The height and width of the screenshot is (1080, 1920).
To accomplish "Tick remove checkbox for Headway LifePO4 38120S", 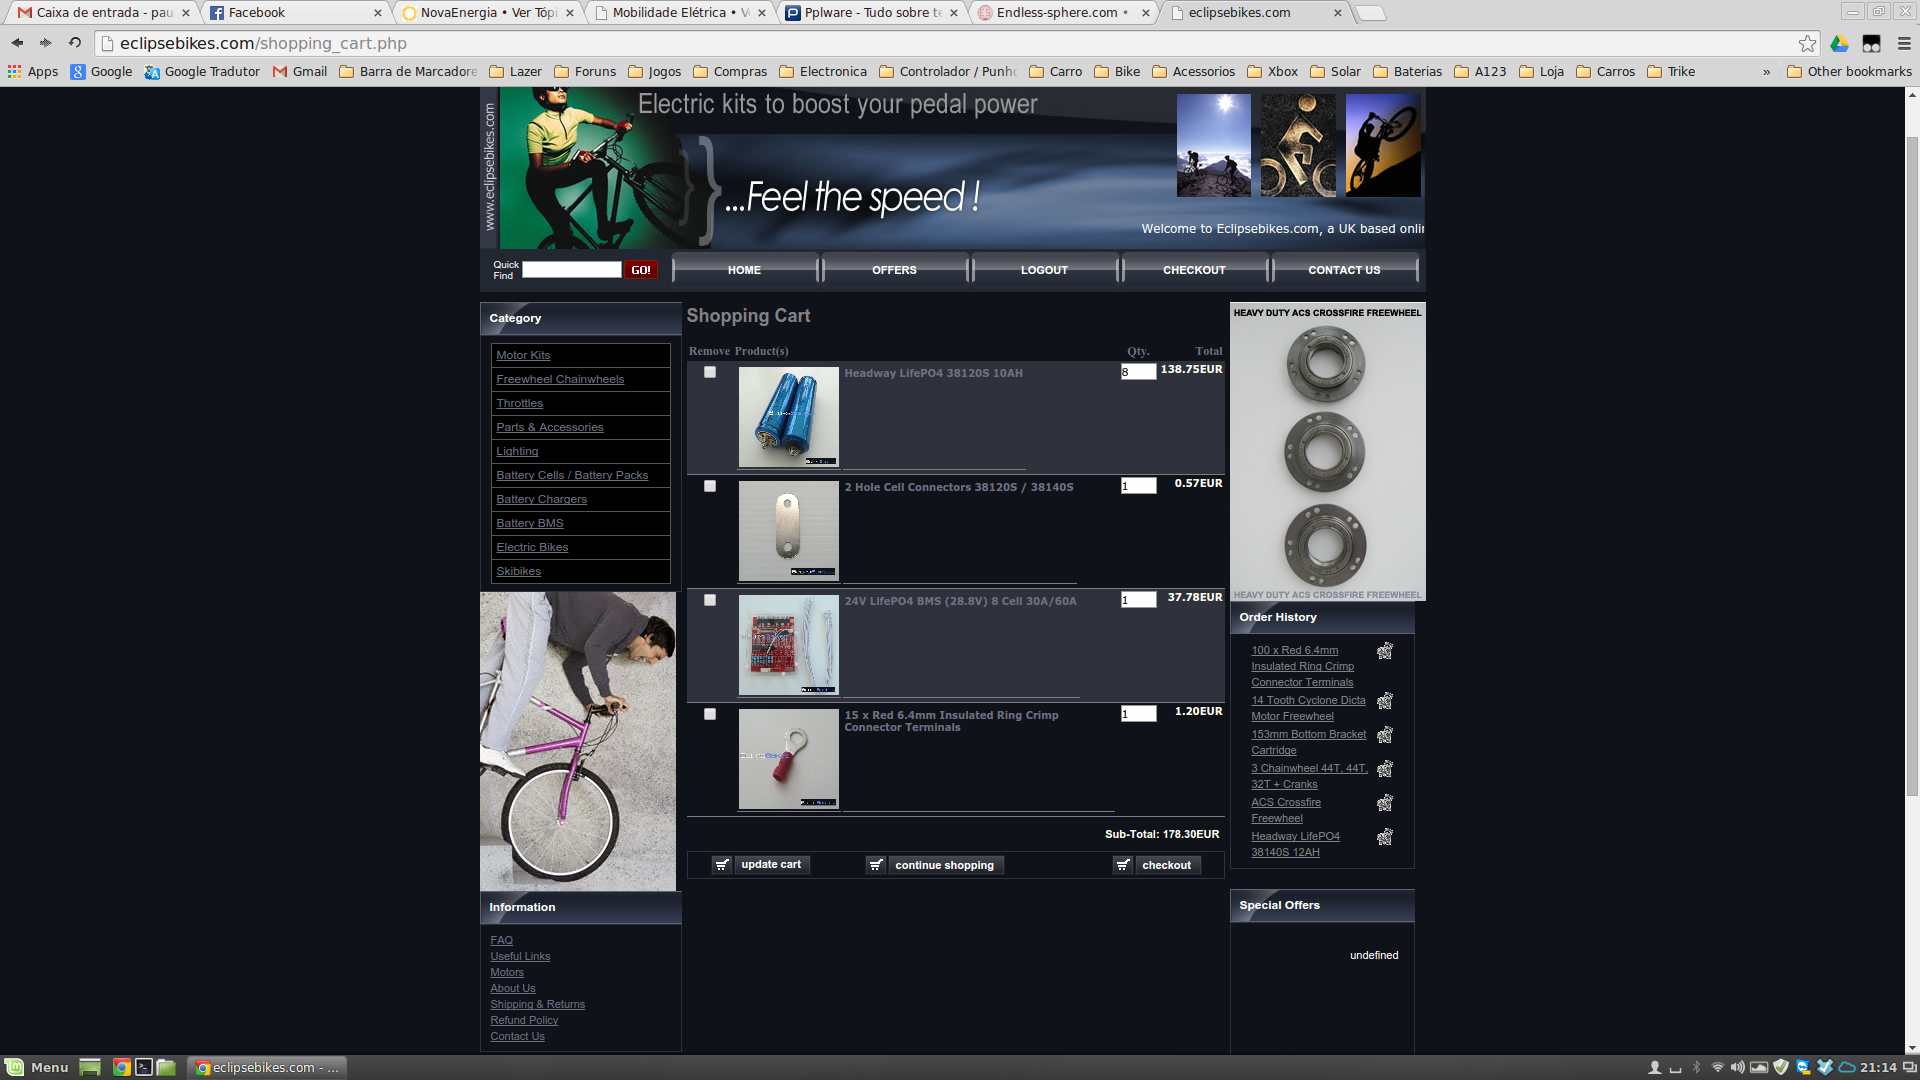I will 710,372.
